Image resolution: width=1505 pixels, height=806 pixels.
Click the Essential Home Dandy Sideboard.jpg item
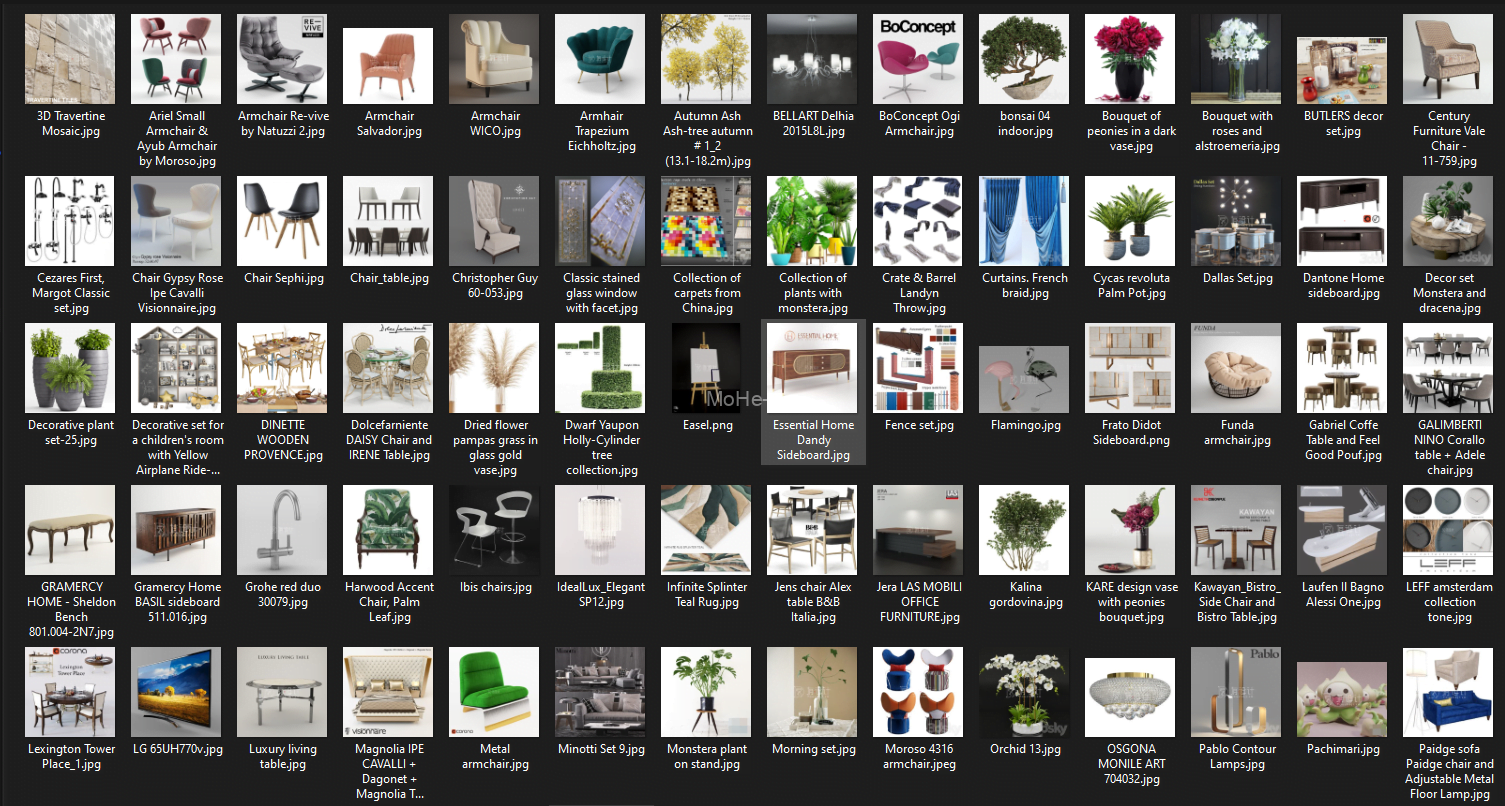pos(812,368)
